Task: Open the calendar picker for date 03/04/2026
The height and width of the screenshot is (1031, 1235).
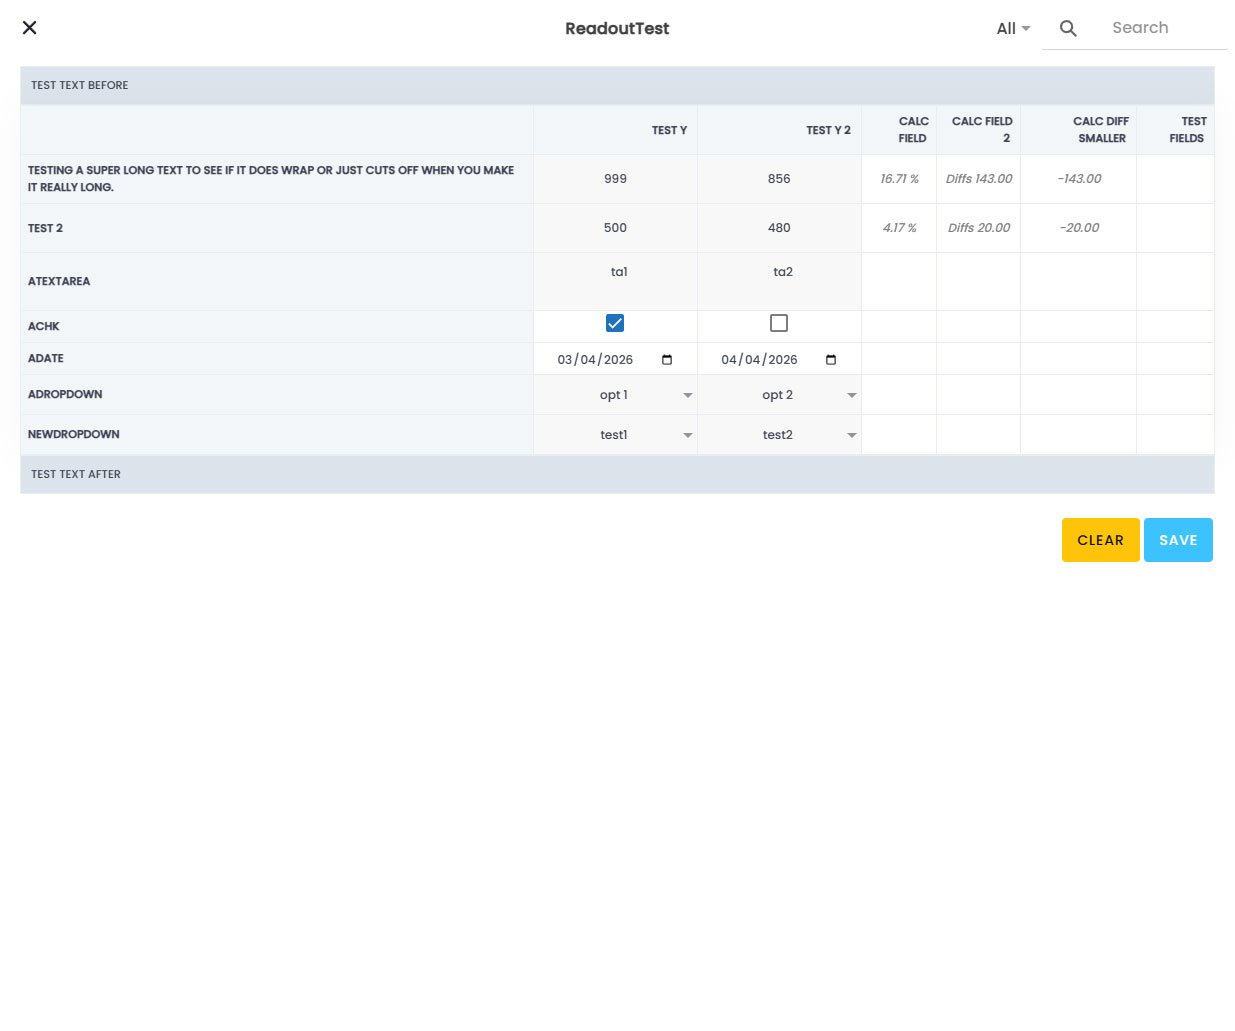Action: (x=667, y=360)
